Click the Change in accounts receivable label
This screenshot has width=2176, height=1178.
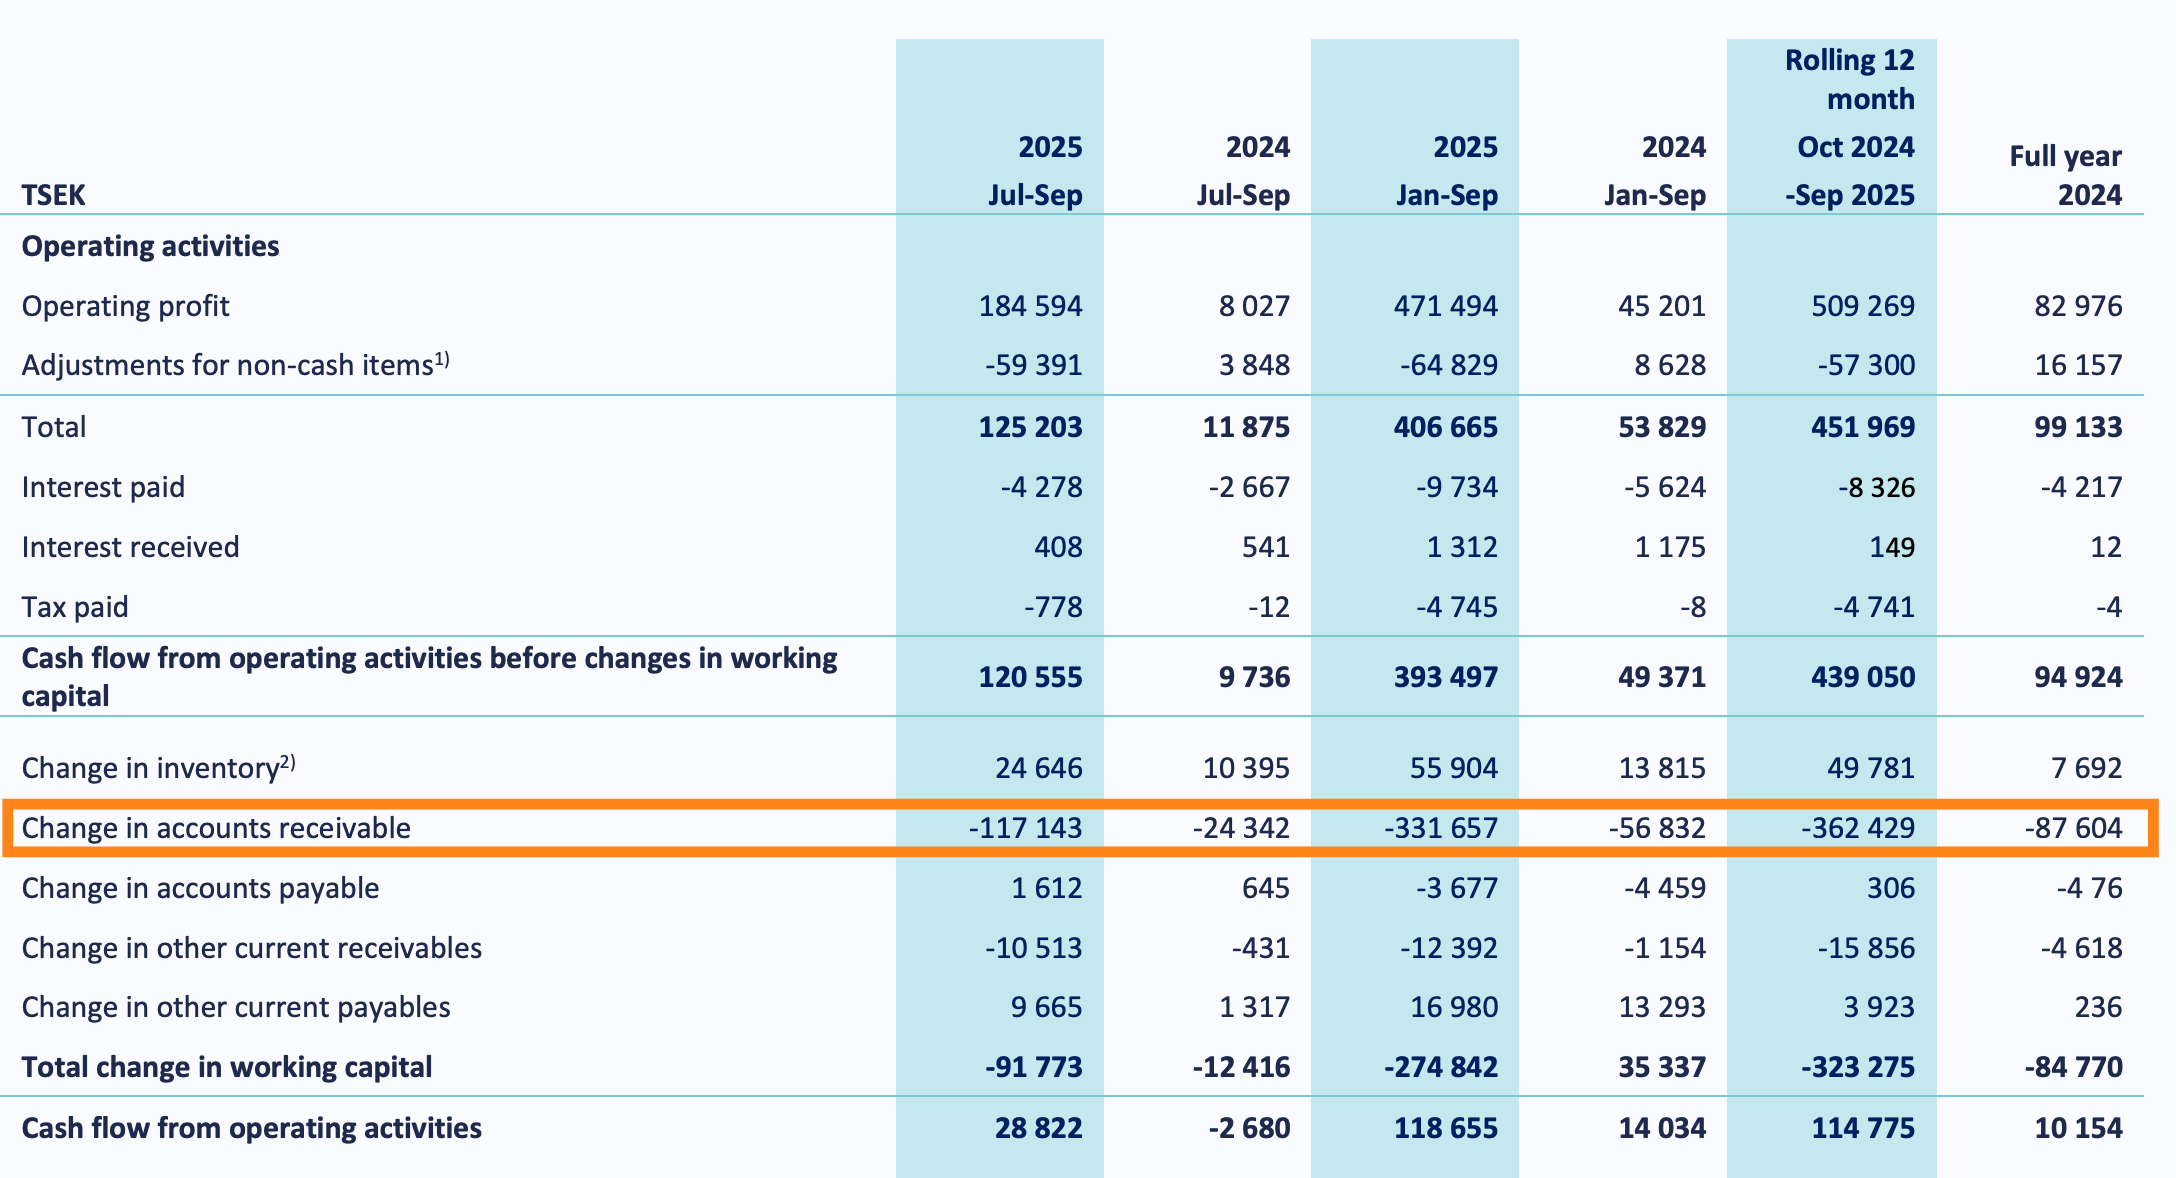[x=216, y=828]
